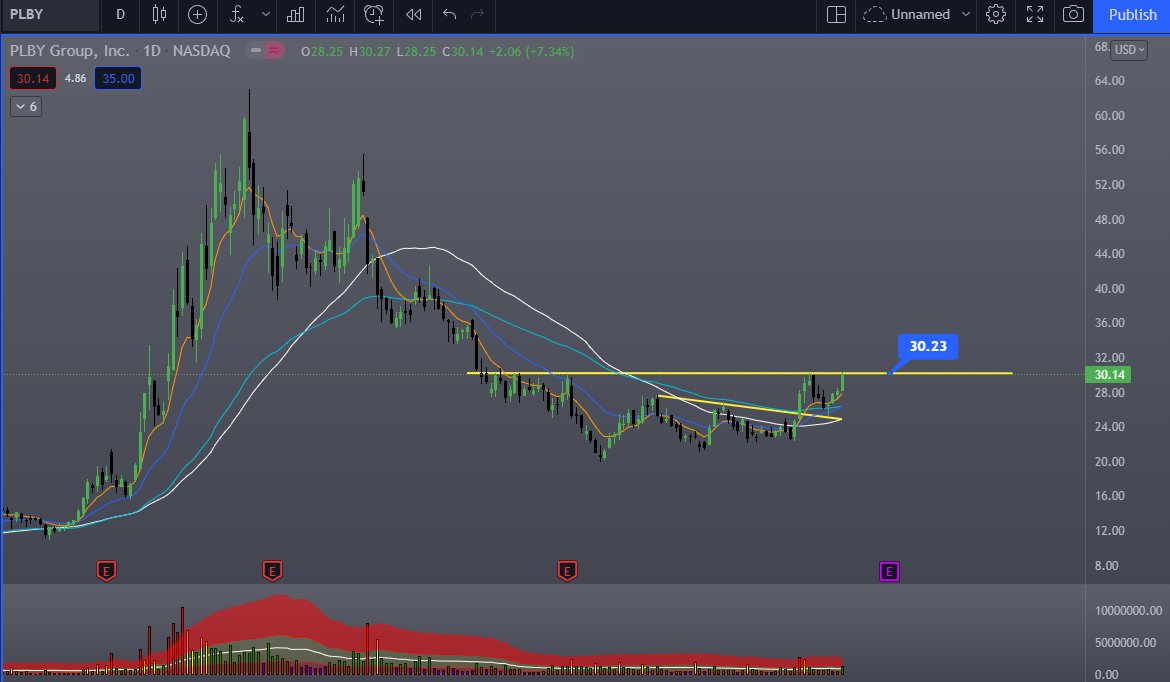The width and height of the screenshot is (1170, 682).
Task: Add a symbol to compare with plus icon
Action: pos(197,15)
